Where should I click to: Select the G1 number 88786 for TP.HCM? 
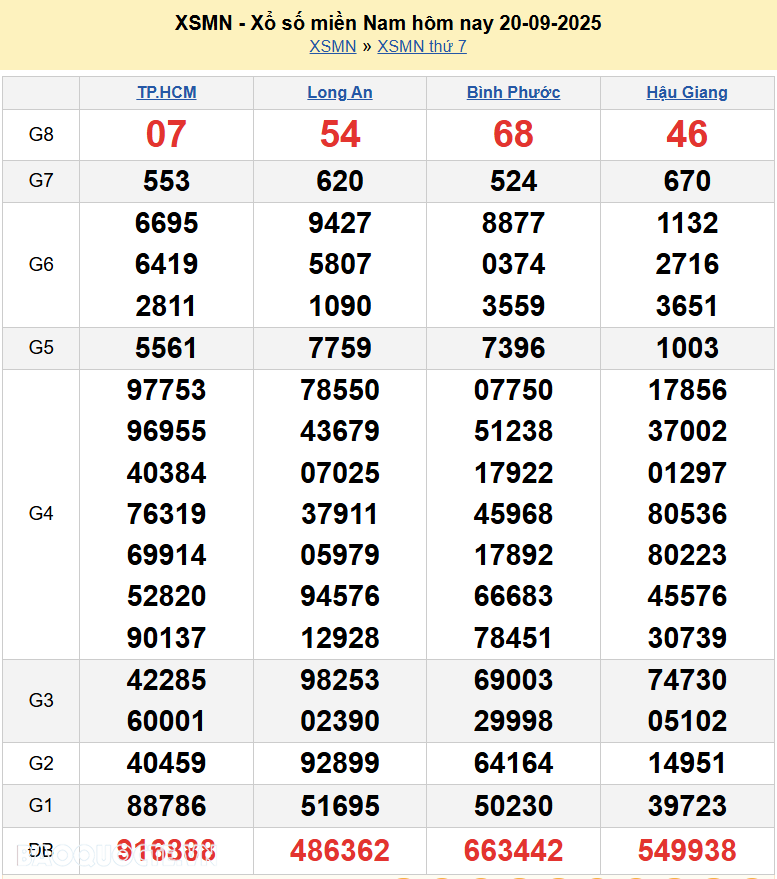click(x=166, y=805)
